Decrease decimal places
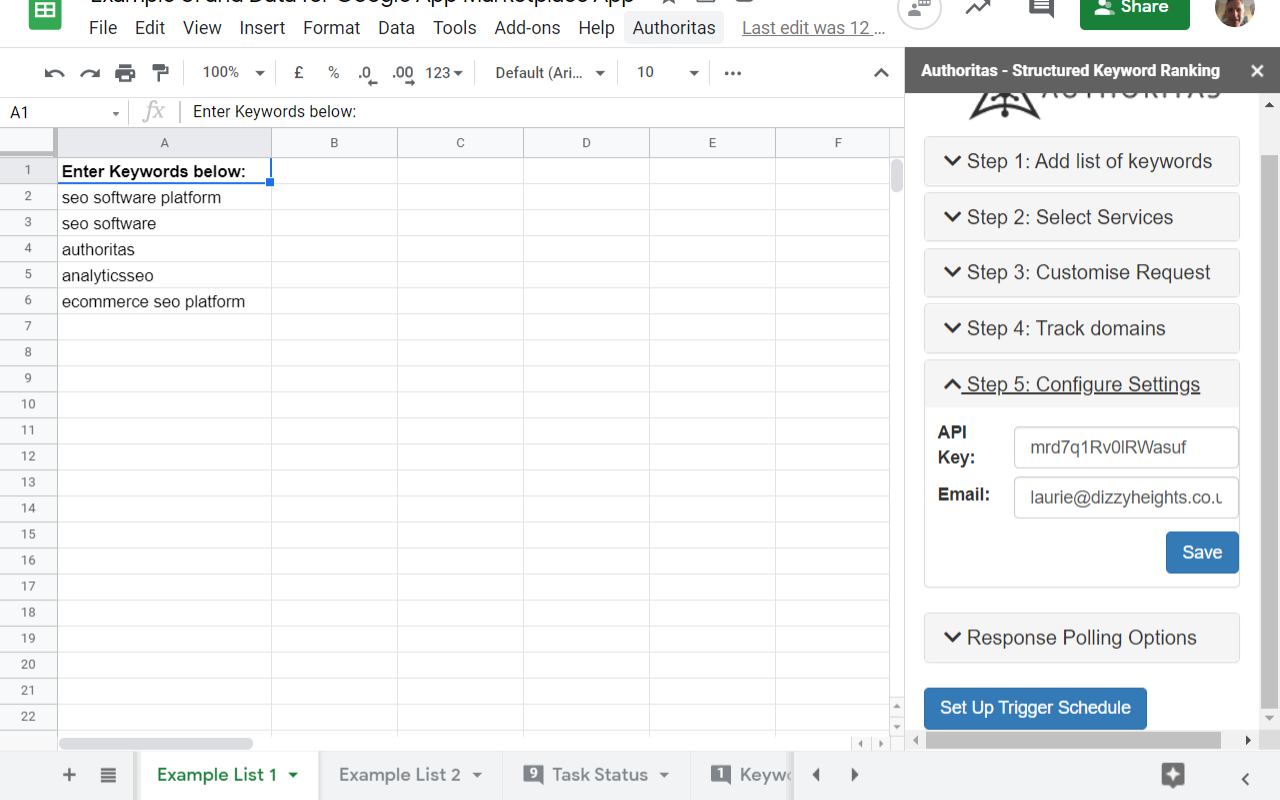The width and height of the screenshot is (1280, 800). 367,73
